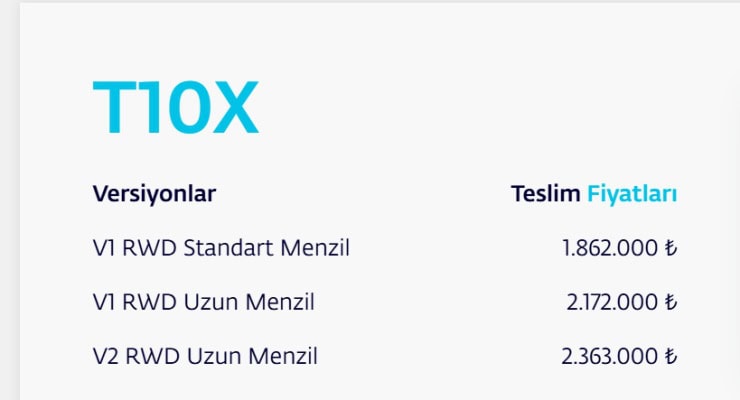Screen dimensions: 740x400
Task: Select V1 RWD Standart Menzil version
Action: click(x=221, y=248)
